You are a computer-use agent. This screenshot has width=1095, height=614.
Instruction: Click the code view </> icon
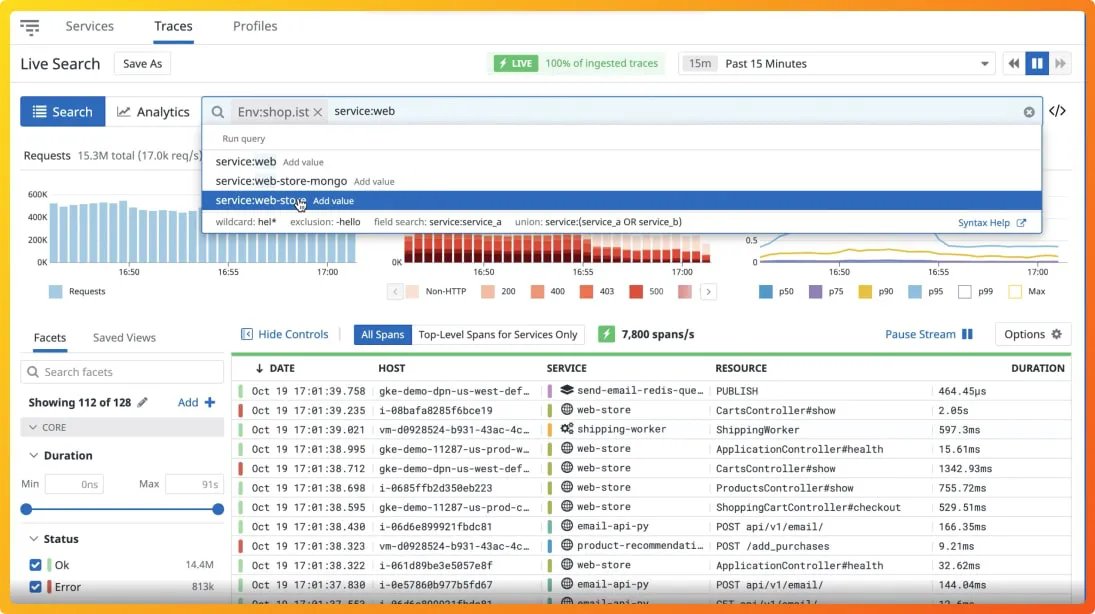coord(1057,111)
